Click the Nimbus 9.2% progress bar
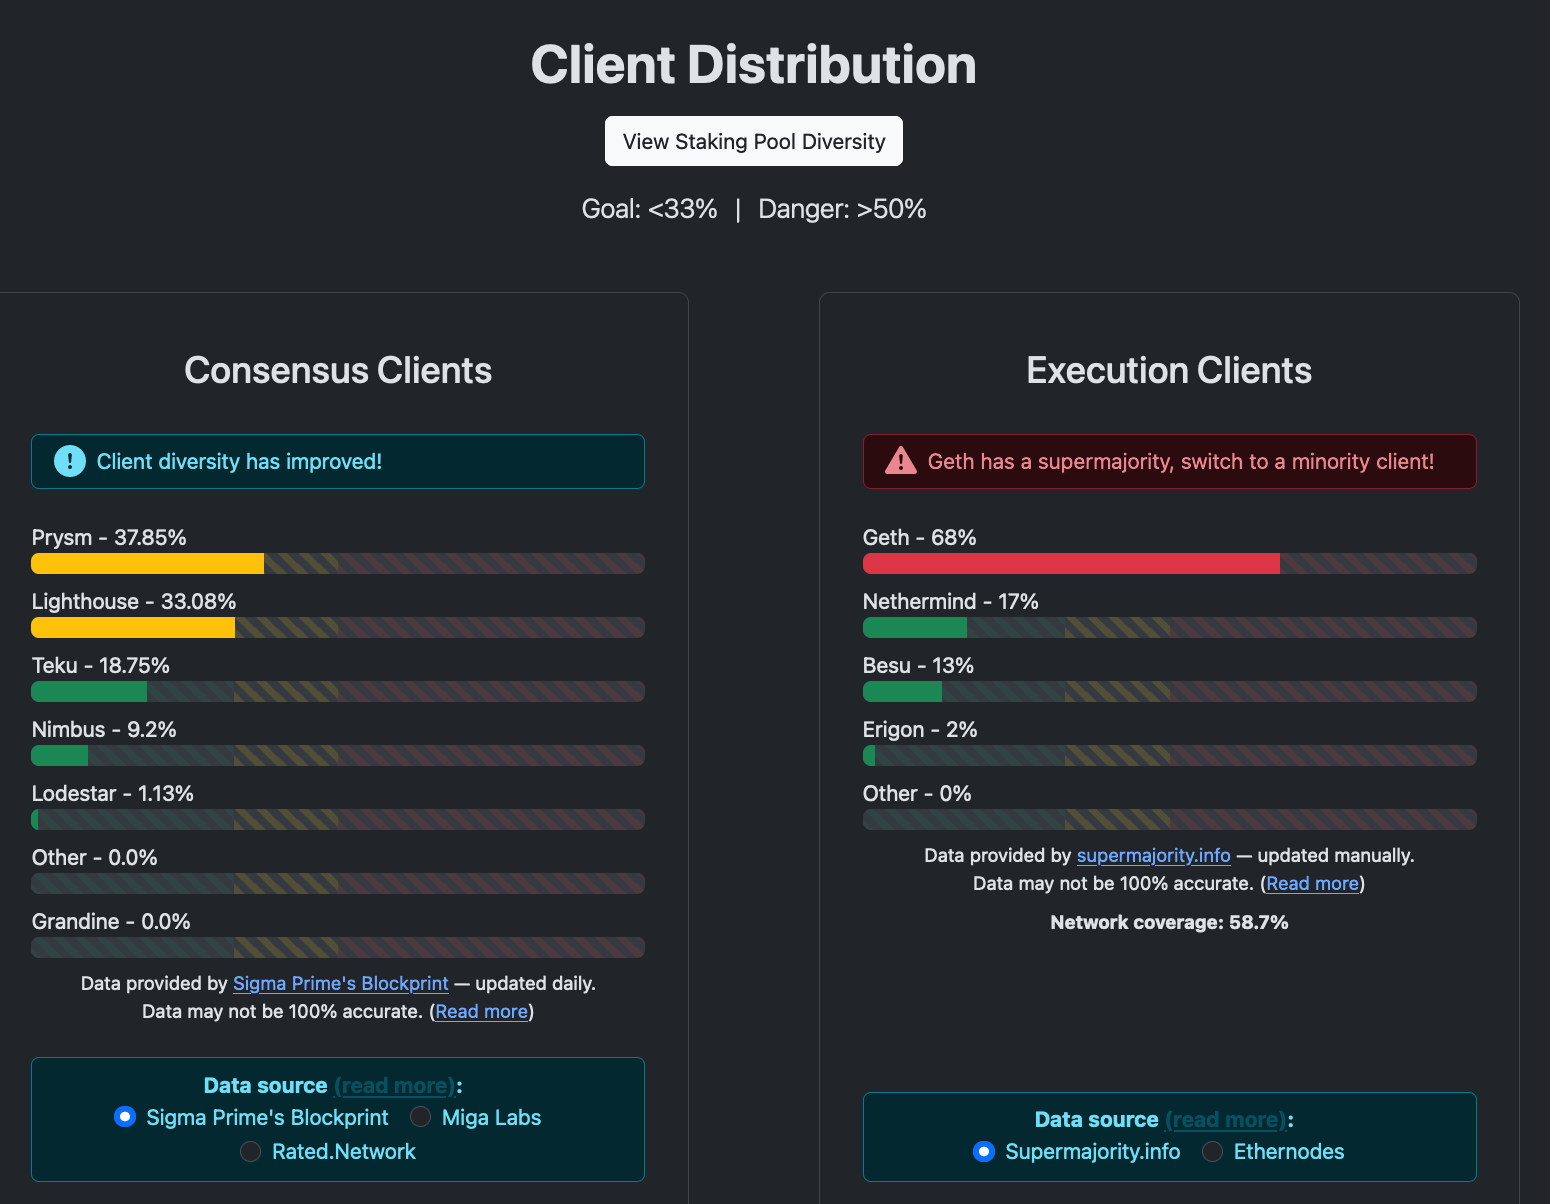The image size is (1550, 1204). pyautogui.click(x=338, y=755)
